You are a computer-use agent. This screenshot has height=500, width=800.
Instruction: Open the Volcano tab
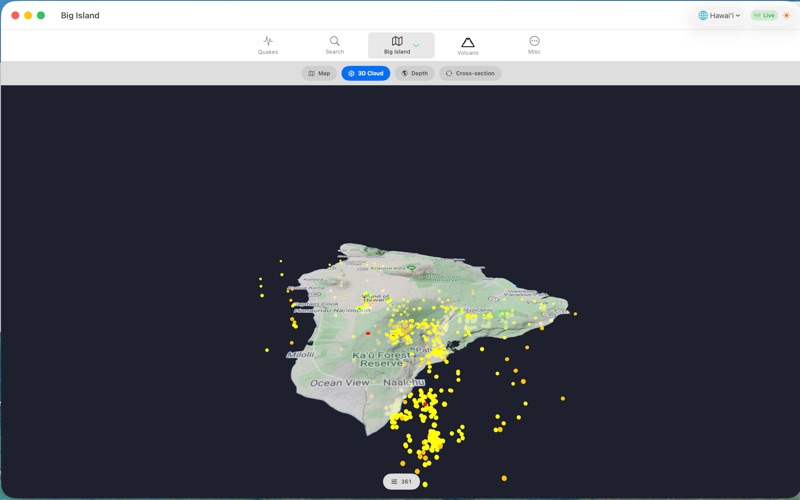(x=468, y=45)
